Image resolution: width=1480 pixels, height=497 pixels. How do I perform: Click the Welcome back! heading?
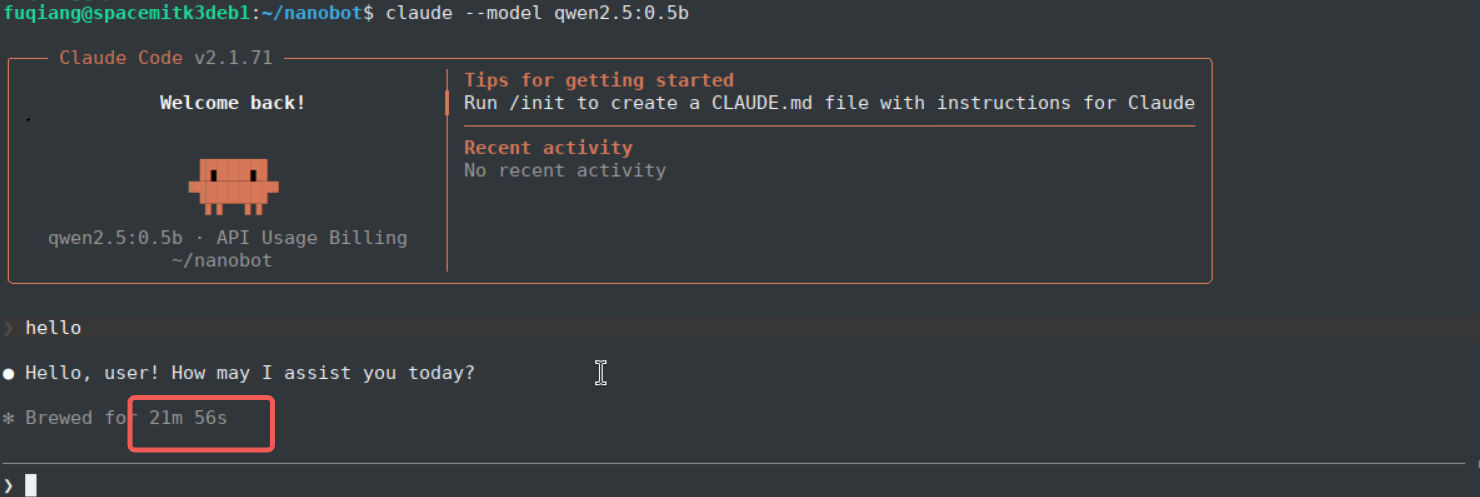pyautogui.click(x=233, y=103)
